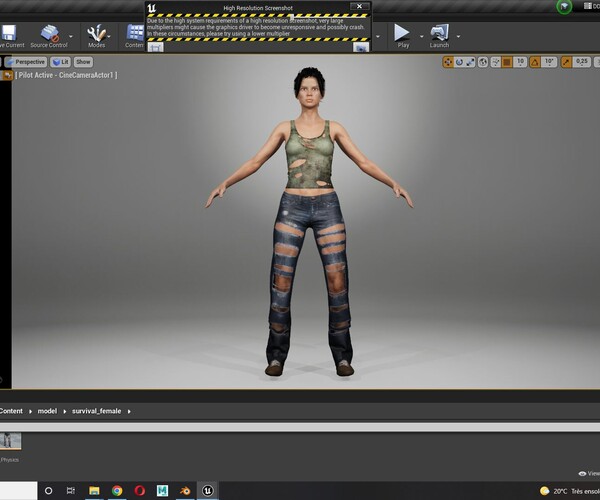Screen dimensions: 600x500
Task: Expand the Source Control dropdown arrow
Action: 71,36
